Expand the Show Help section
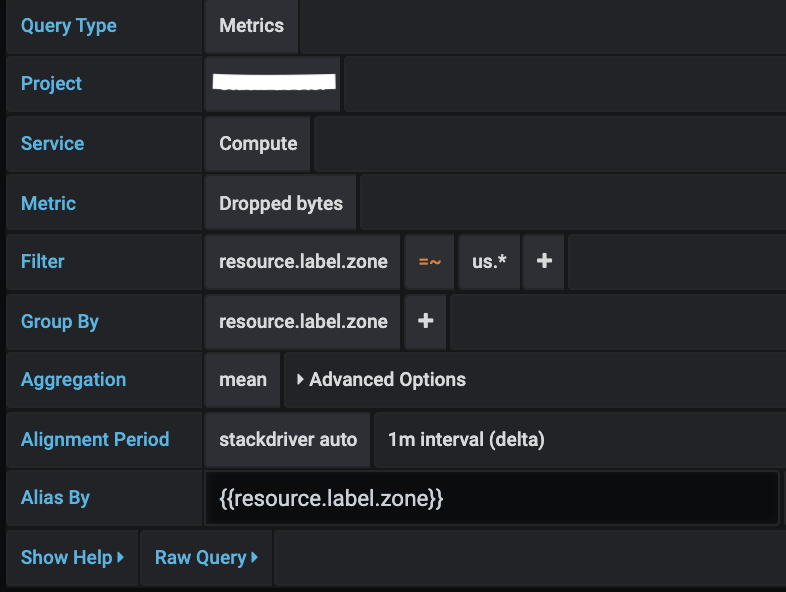This screenshot has height=592, width=786. 72,557
